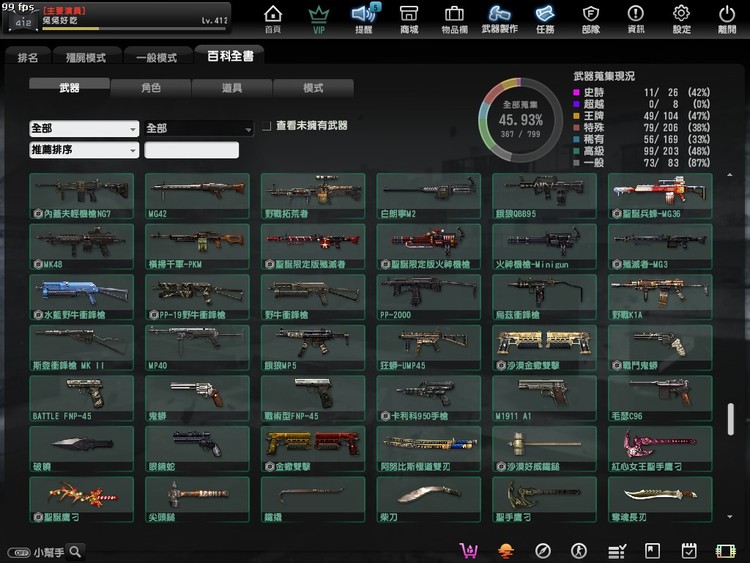Click the compass icon in bottom bar
This screenshot has height=563, width=750.
[543, 551]
